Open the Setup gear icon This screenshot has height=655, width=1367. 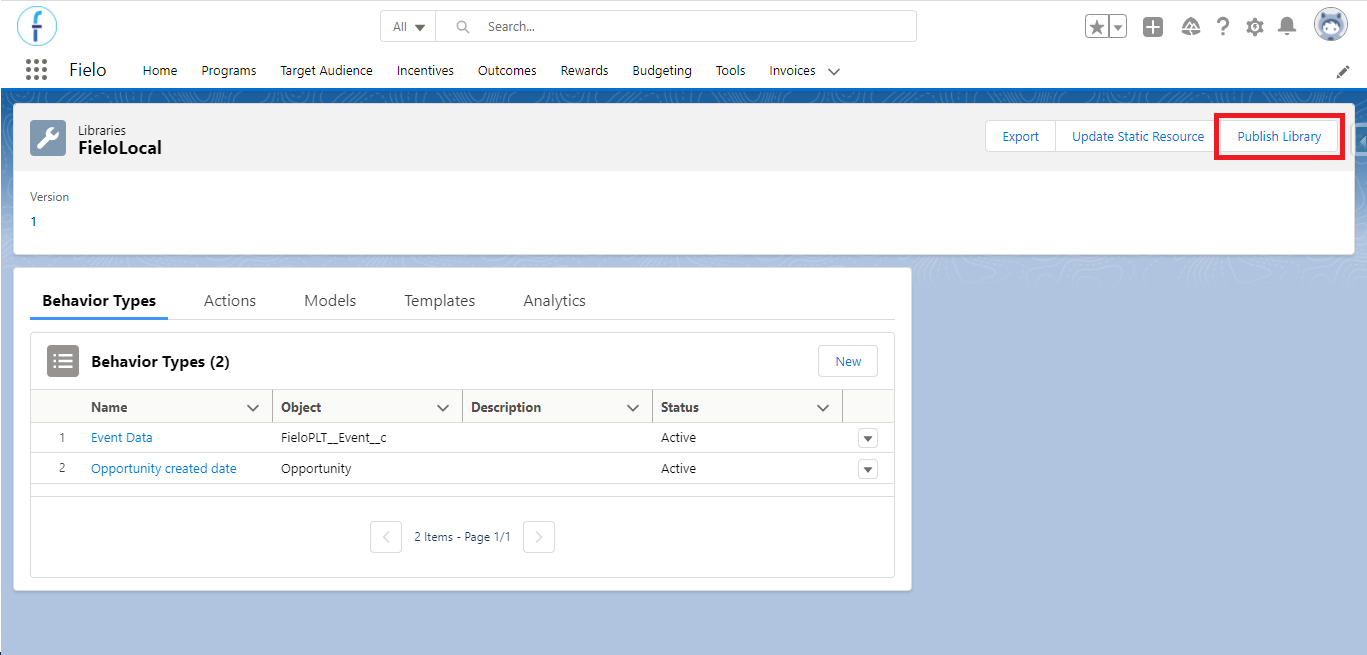point(1255,27)
